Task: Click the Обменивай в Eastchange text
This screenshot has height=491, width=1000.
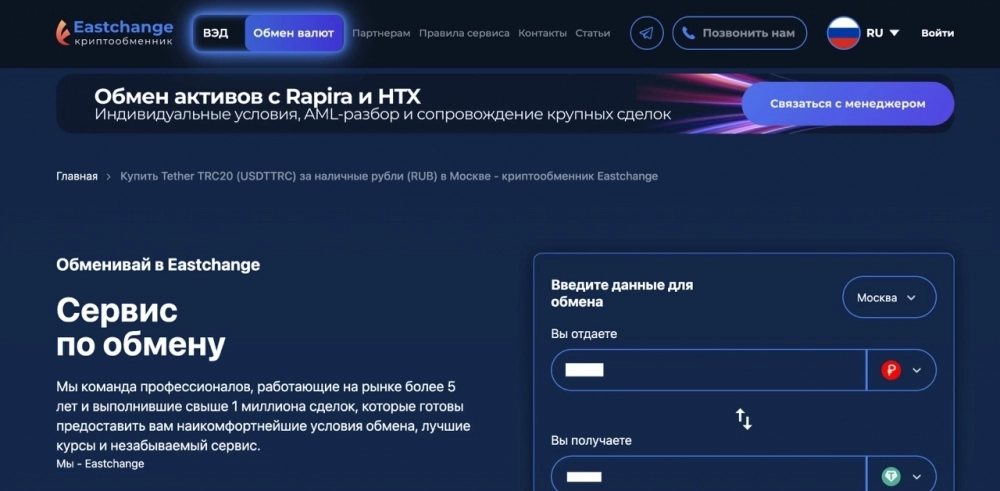Action: (x=158, y=265)
